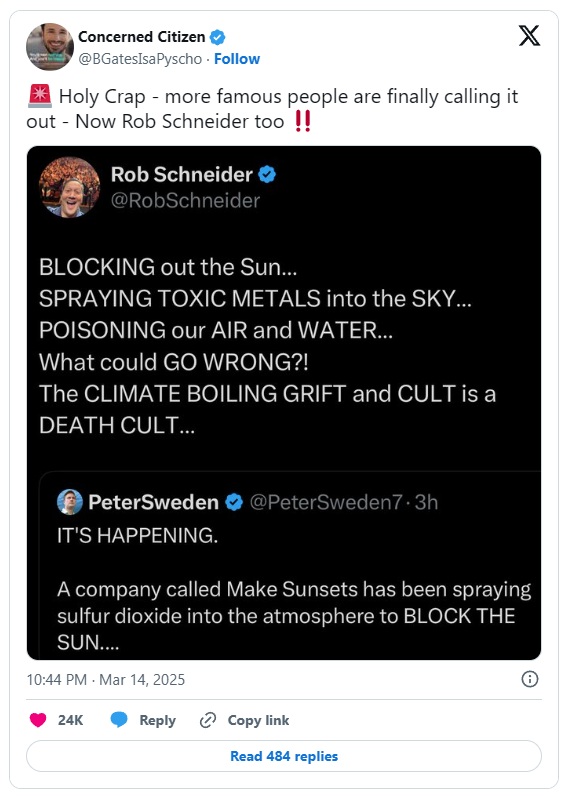Click Rob Schneider's verified checkmark badge
567x798 pixels.
point(267,175)
